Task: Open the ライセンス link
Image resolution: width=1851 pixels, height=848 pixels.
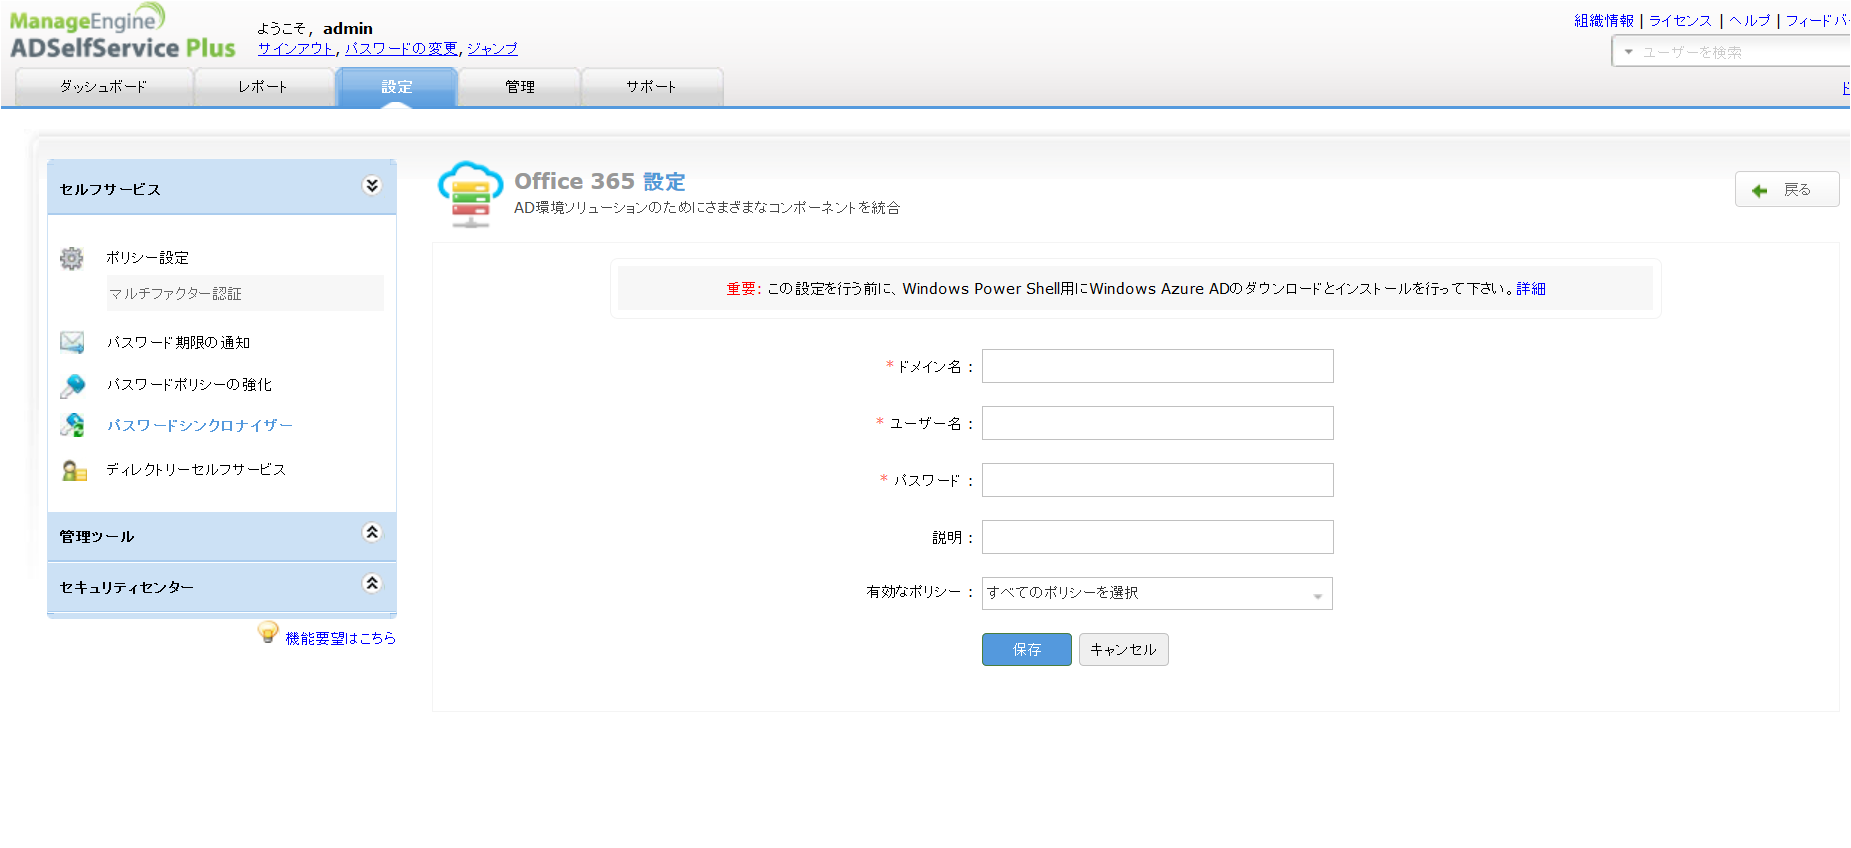Action: tap(1681, 21)
